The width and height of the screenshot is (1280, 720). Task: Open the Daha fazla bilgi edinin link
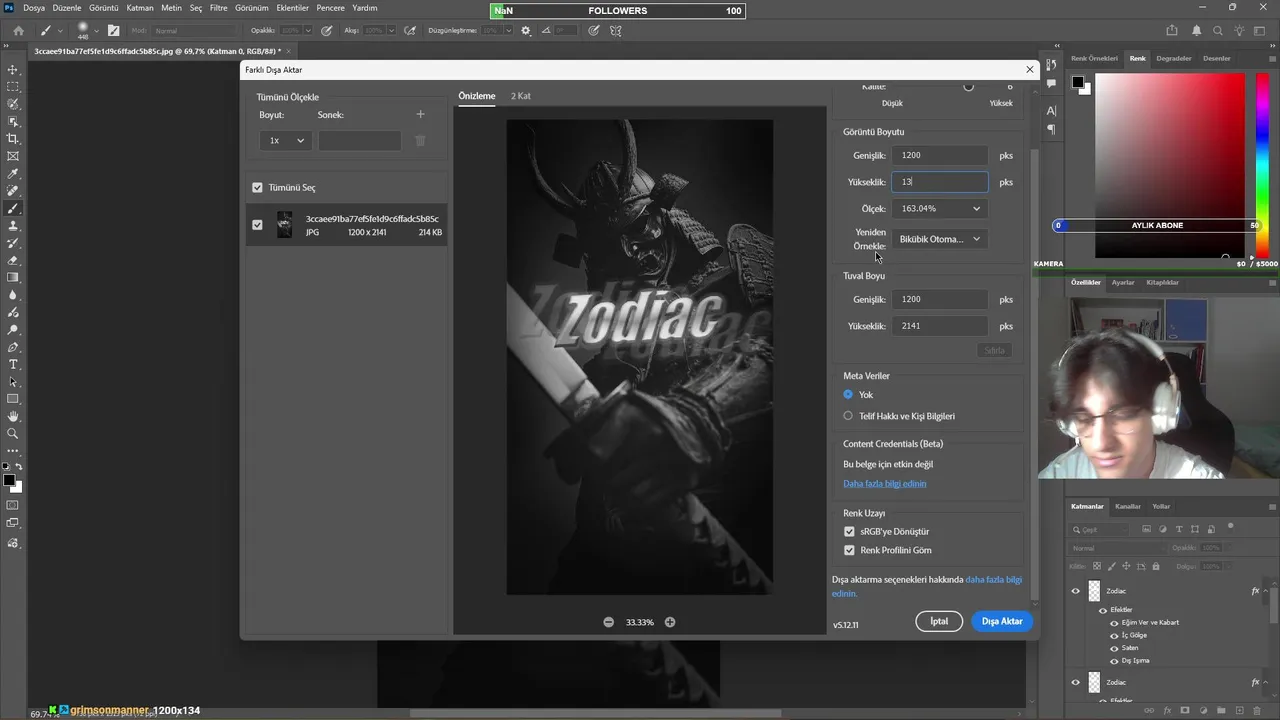(885, 484)
